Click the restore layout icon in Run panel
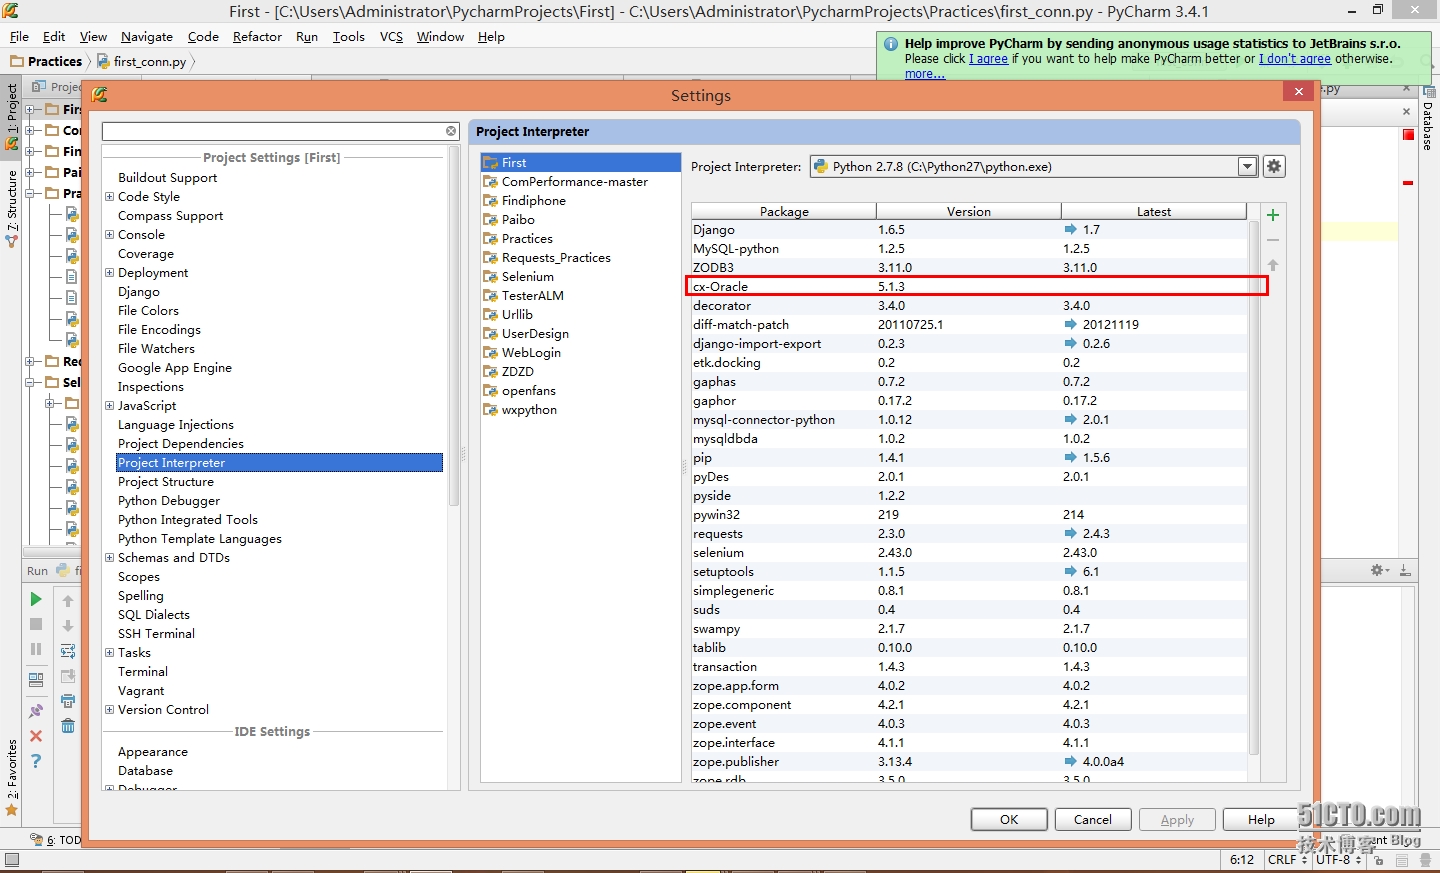Screen dimensions: 1440x873 pyautogui.click(x=36, y=680)
